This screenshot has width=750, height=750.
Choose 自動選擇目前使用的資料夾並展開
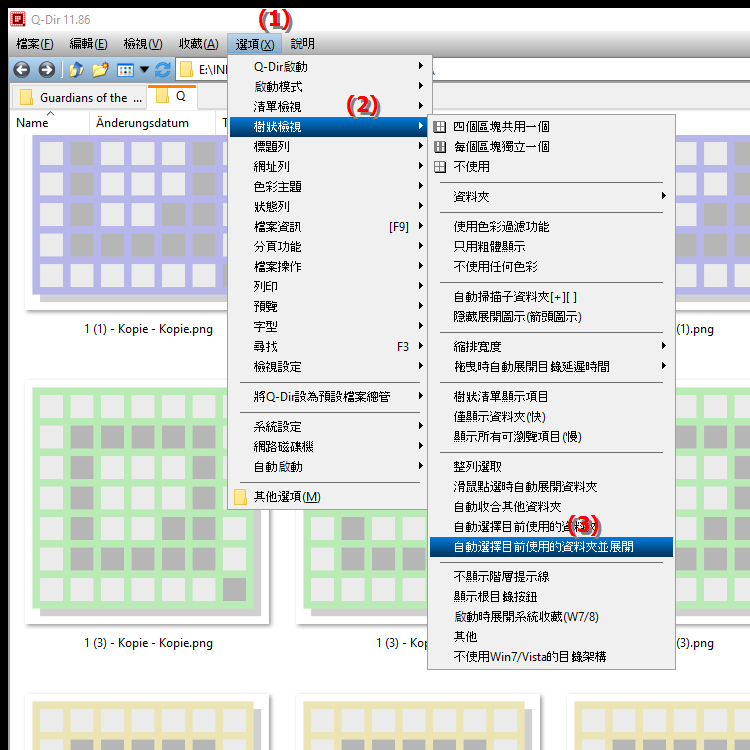pyautogui.click(x=551, y=547)
